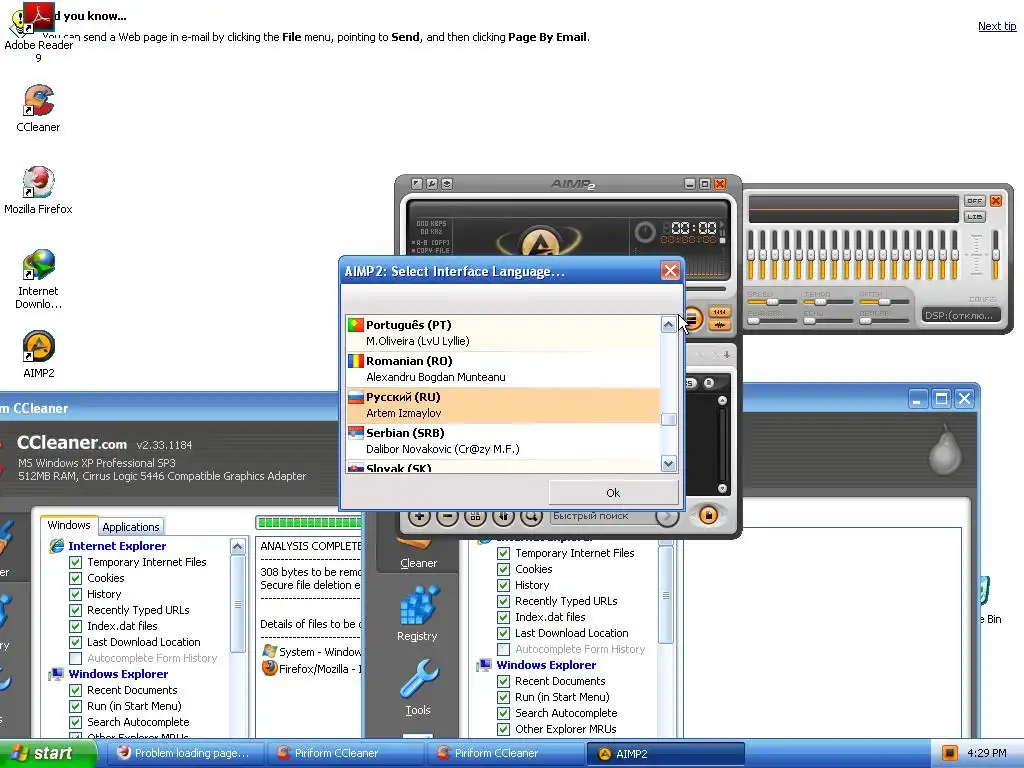Screen dimensions: 1024x768
Task: Click the orange system tray icon beside the clock
Action: tap(950, 753)
